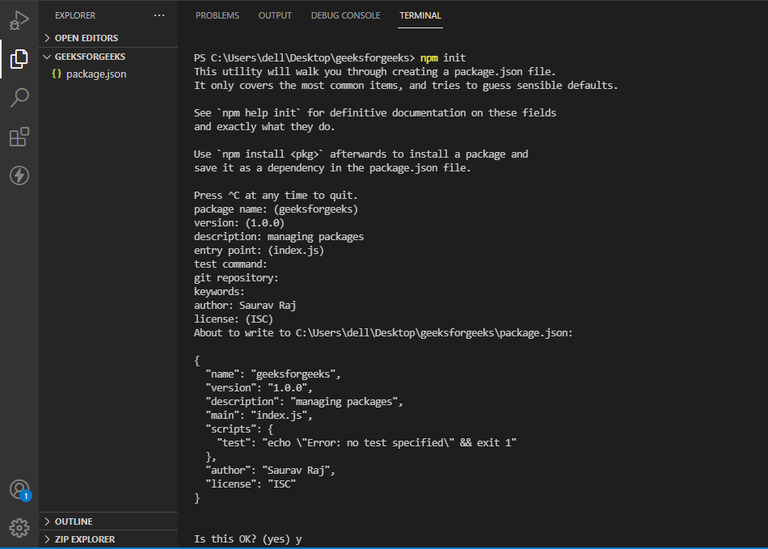Viewport: 768px width, 549px height.
Task: Open the Extensions view
Action: pos(19,137)
